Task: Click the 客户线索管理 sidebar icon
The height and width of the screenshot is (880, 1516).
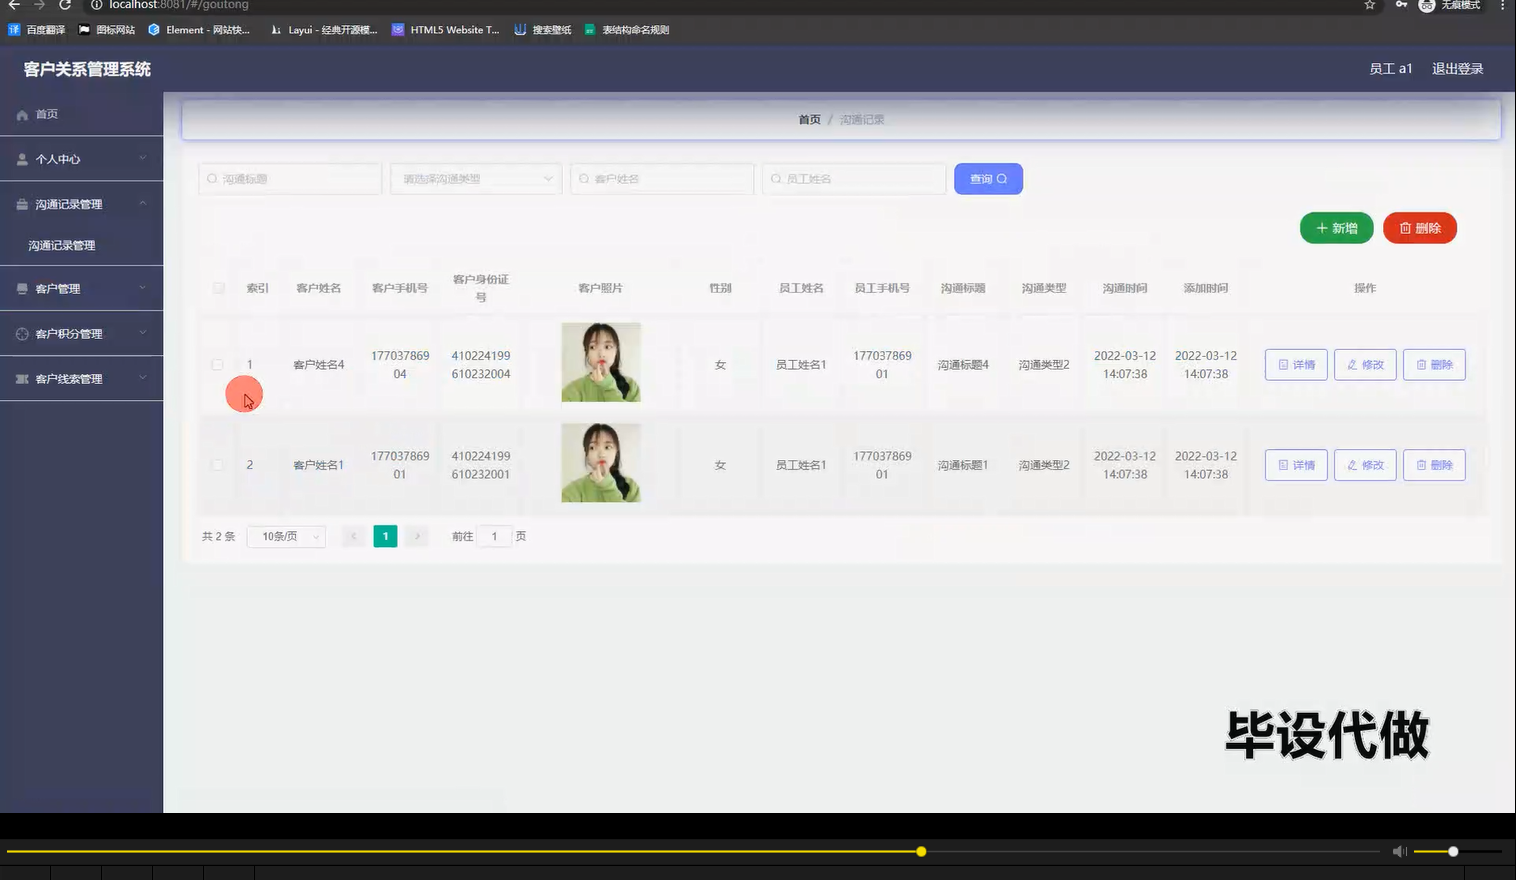Action: coord(22,379)
